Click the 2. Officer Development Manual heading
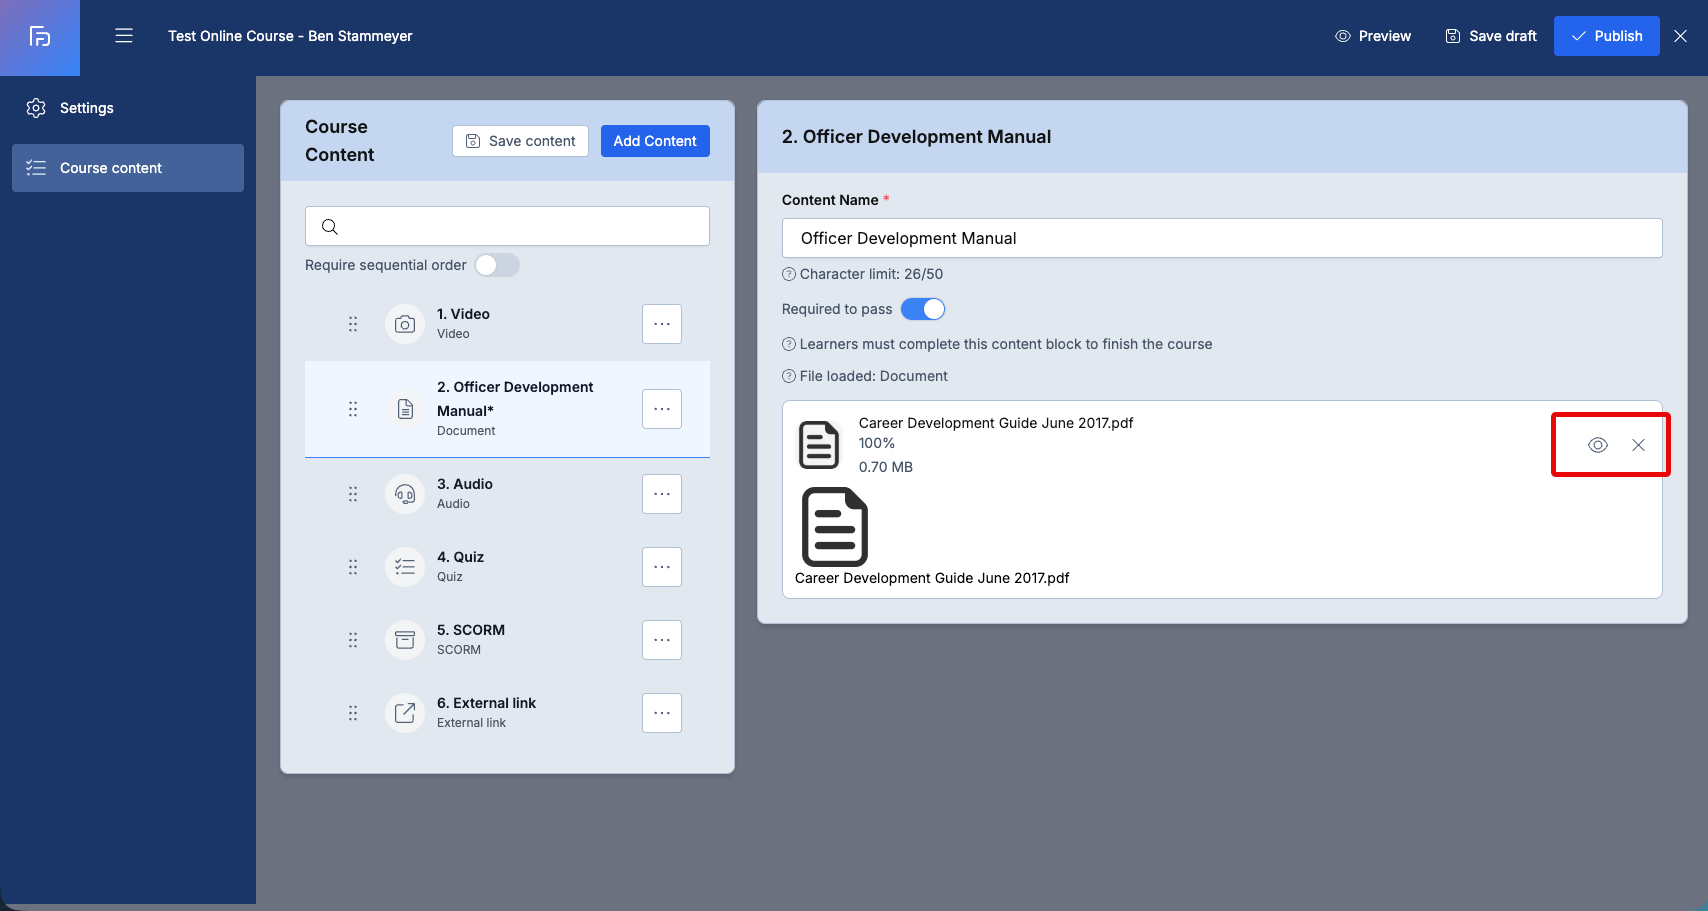This screenshot has width=1708, height=911. coord(916,137)
